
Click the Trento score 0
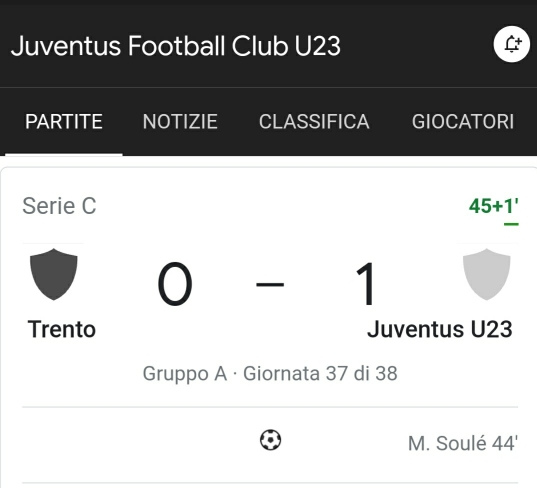[x=175, y=284]
